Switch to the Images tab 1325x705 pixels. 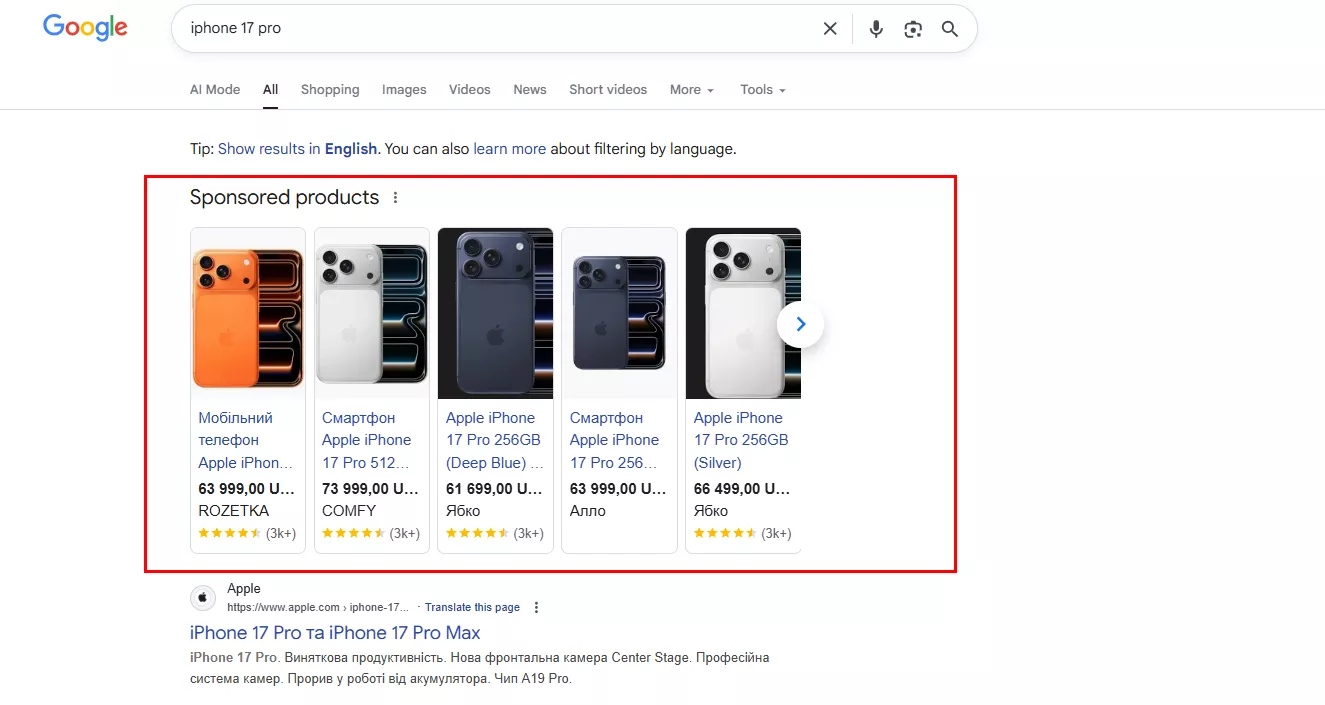point(403,89)
